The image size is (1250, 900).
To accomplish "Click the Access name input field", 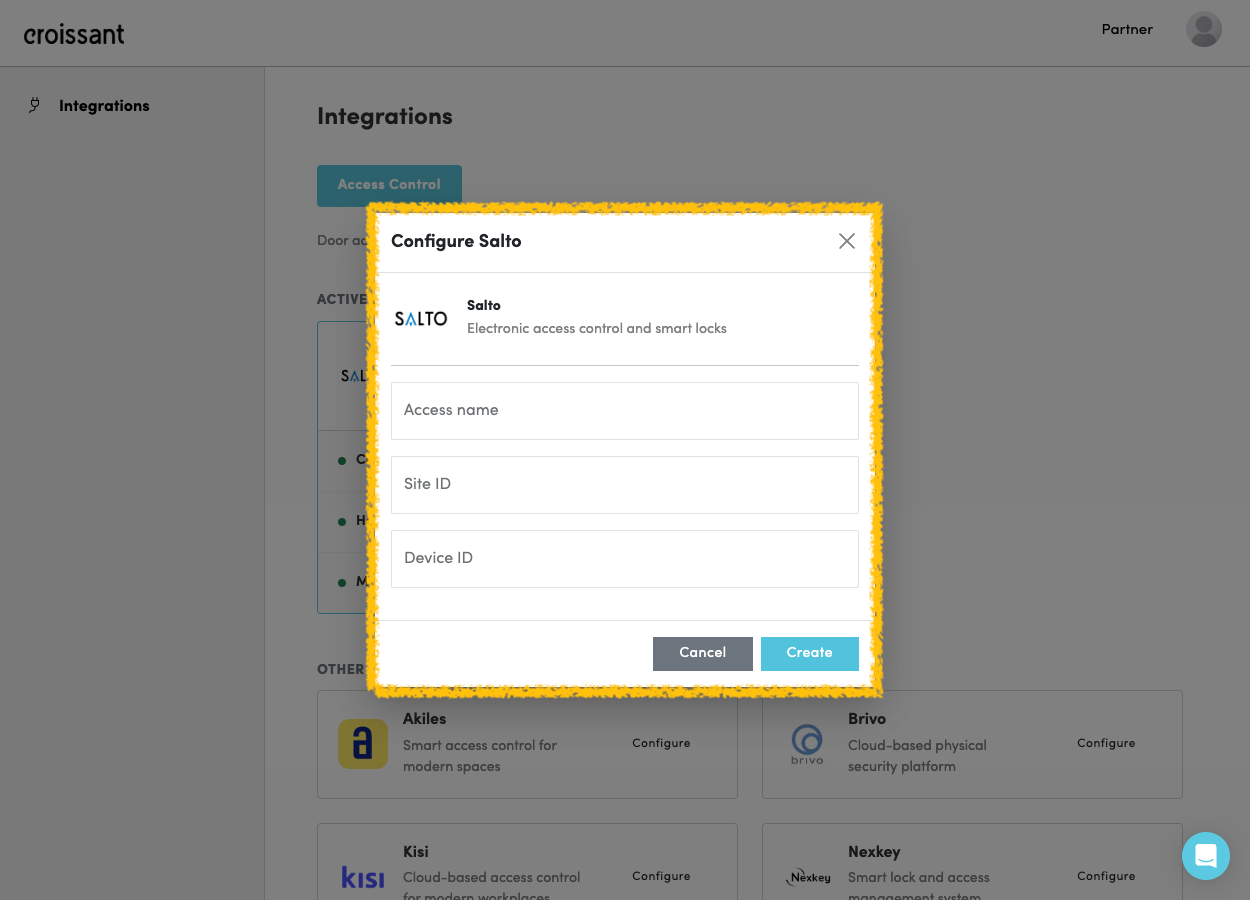I will (624, 410).
